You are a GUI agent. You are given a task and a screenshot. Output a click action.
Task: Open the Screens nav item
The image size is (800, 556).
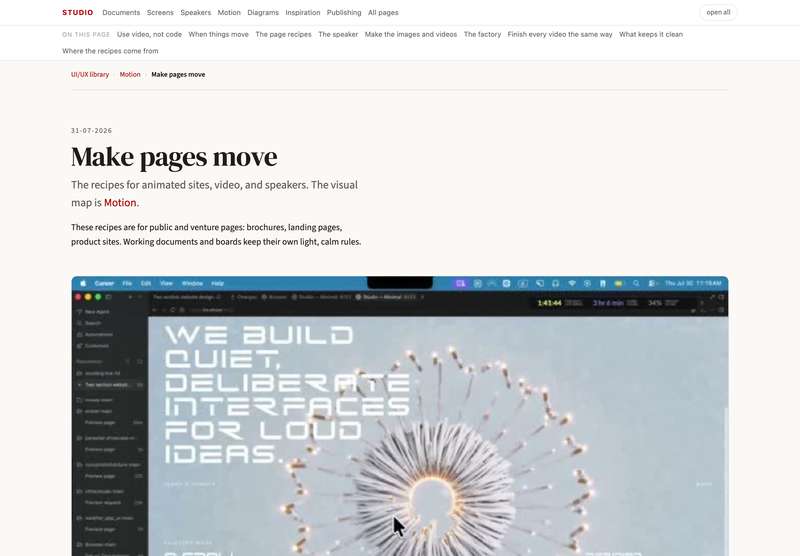[x=160, y=12]
